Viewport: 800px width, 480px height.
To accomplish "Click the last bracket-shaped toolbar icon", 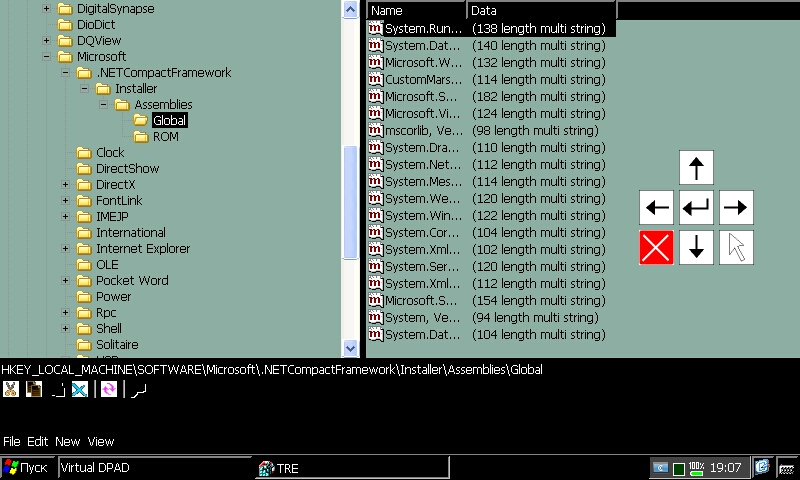I will [x=138, y=389].
